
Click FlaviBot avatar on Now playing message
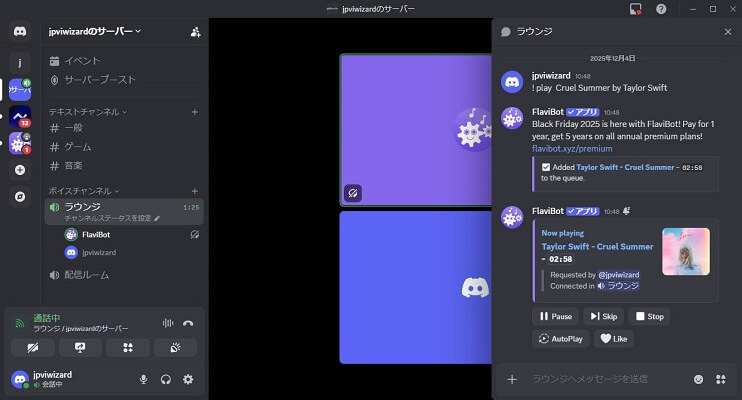tap(512, 217)
